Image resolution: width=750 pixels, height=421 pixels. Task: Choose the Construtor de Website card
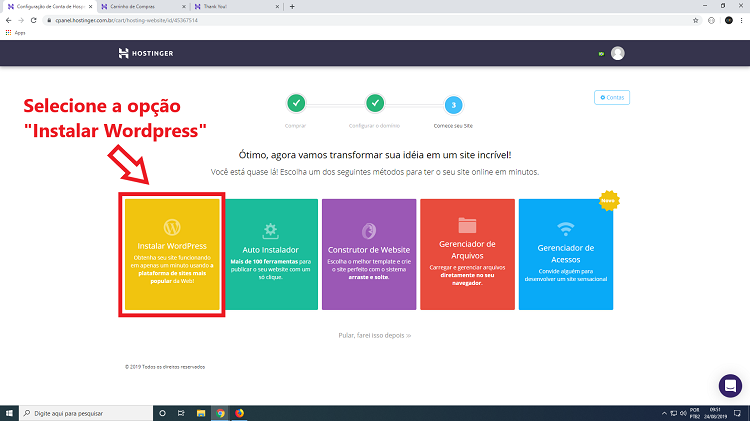pyautogui.click(x=369, y=254)
